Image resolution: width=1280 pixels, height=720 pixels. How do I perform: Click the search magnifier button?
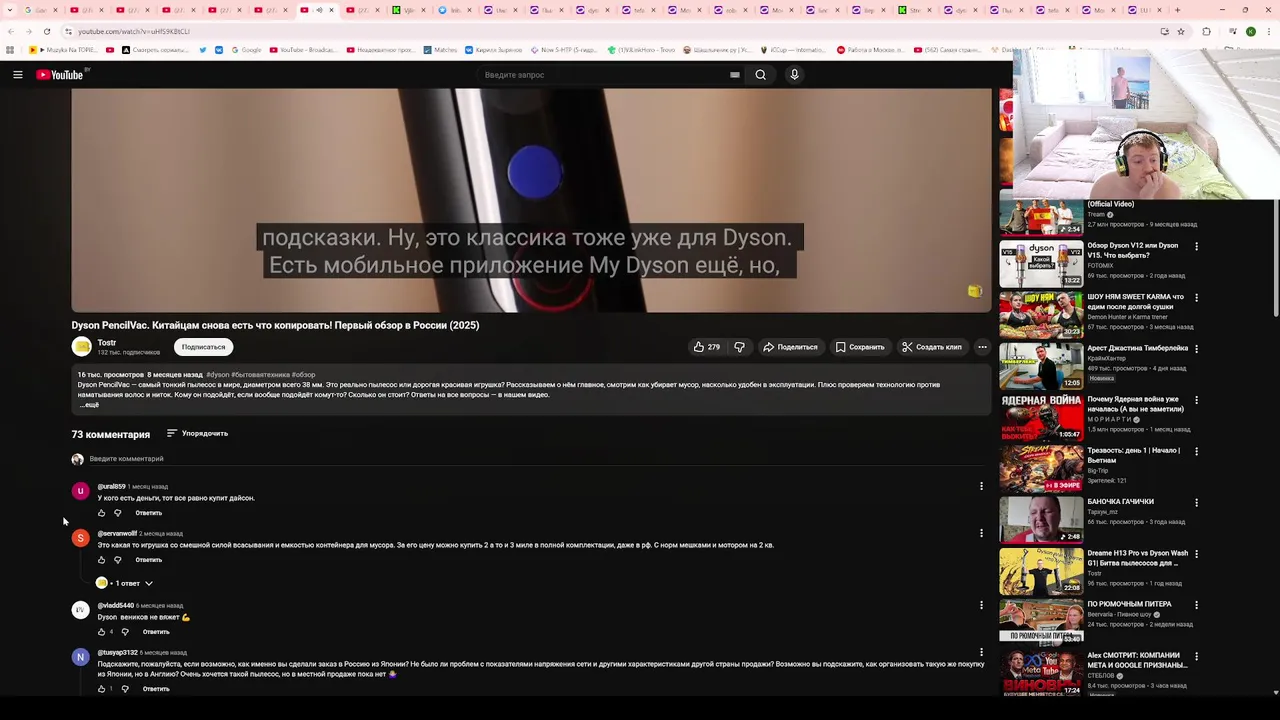tap(761, 75)
